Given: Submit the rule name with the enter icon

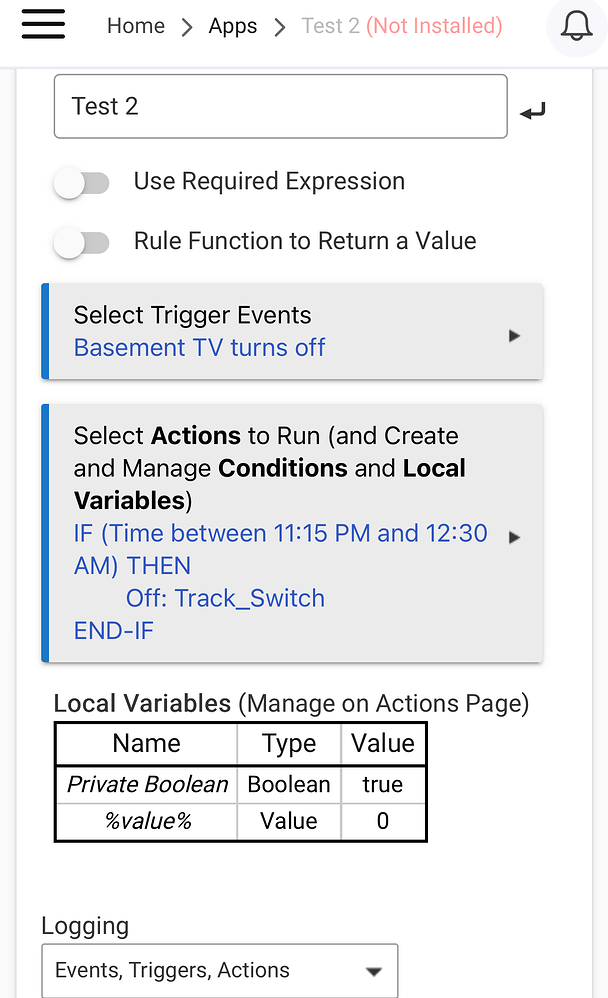Looking at the screenshot, I should tap(532, 110).
